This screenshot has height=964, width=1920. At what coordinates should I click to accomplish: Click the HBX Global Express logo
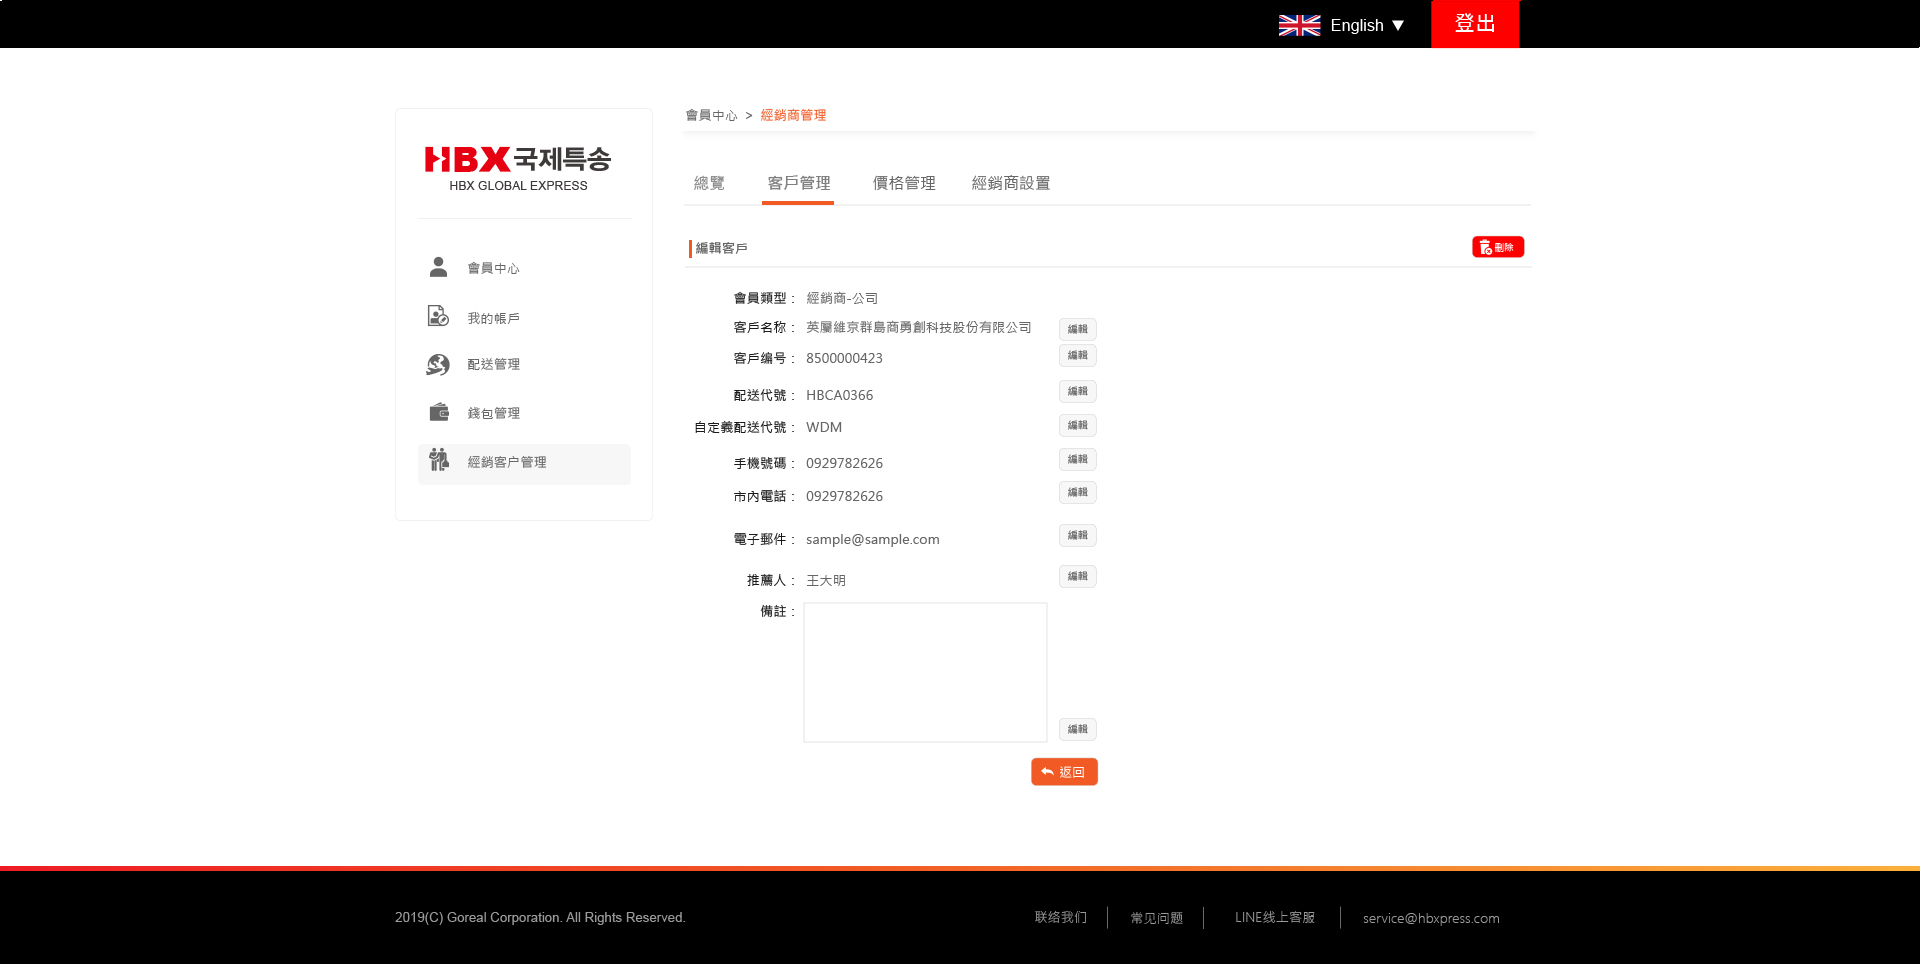(518, 168)
